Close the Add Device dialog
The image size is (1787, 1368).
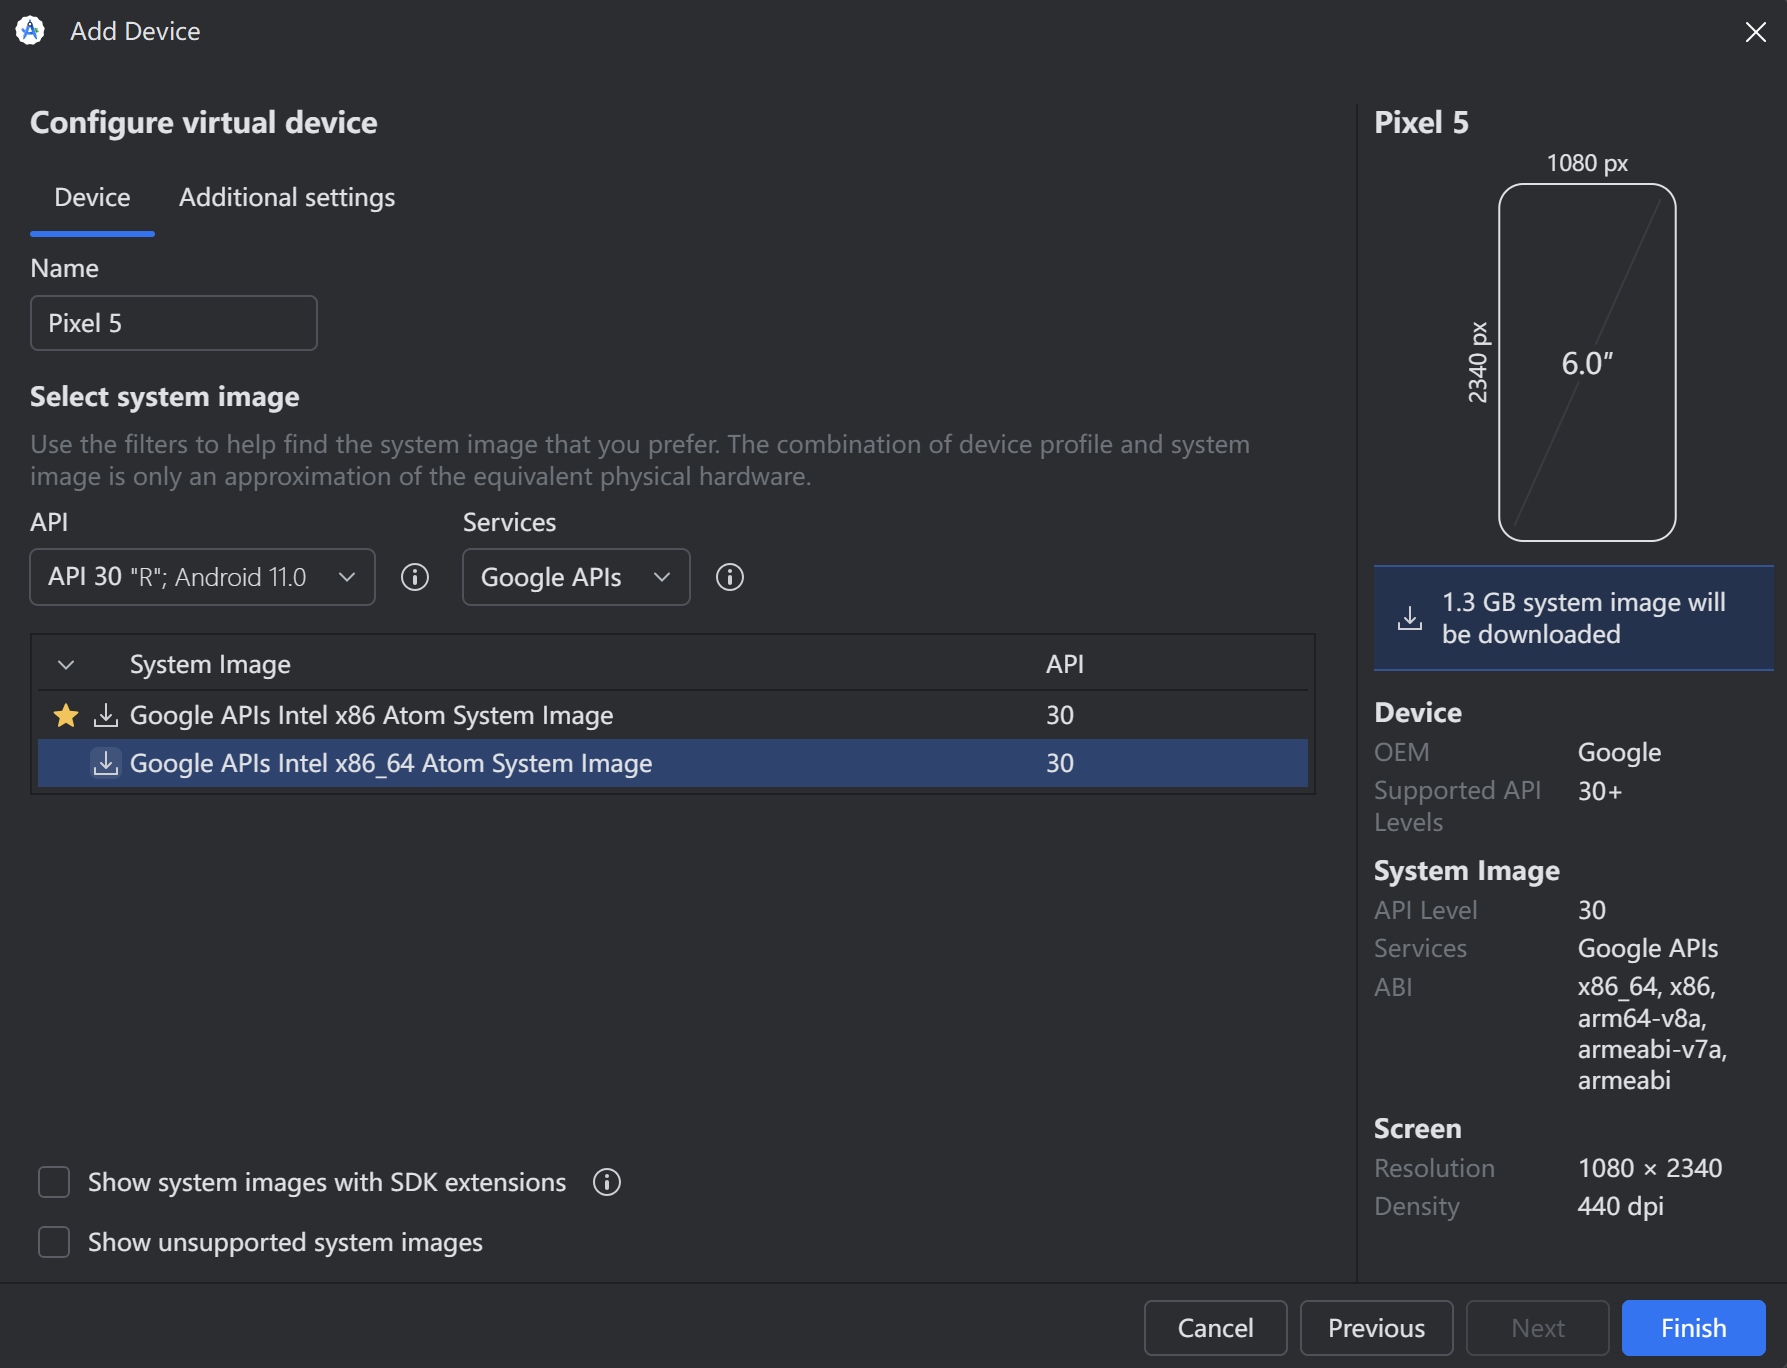[1755, 32]
